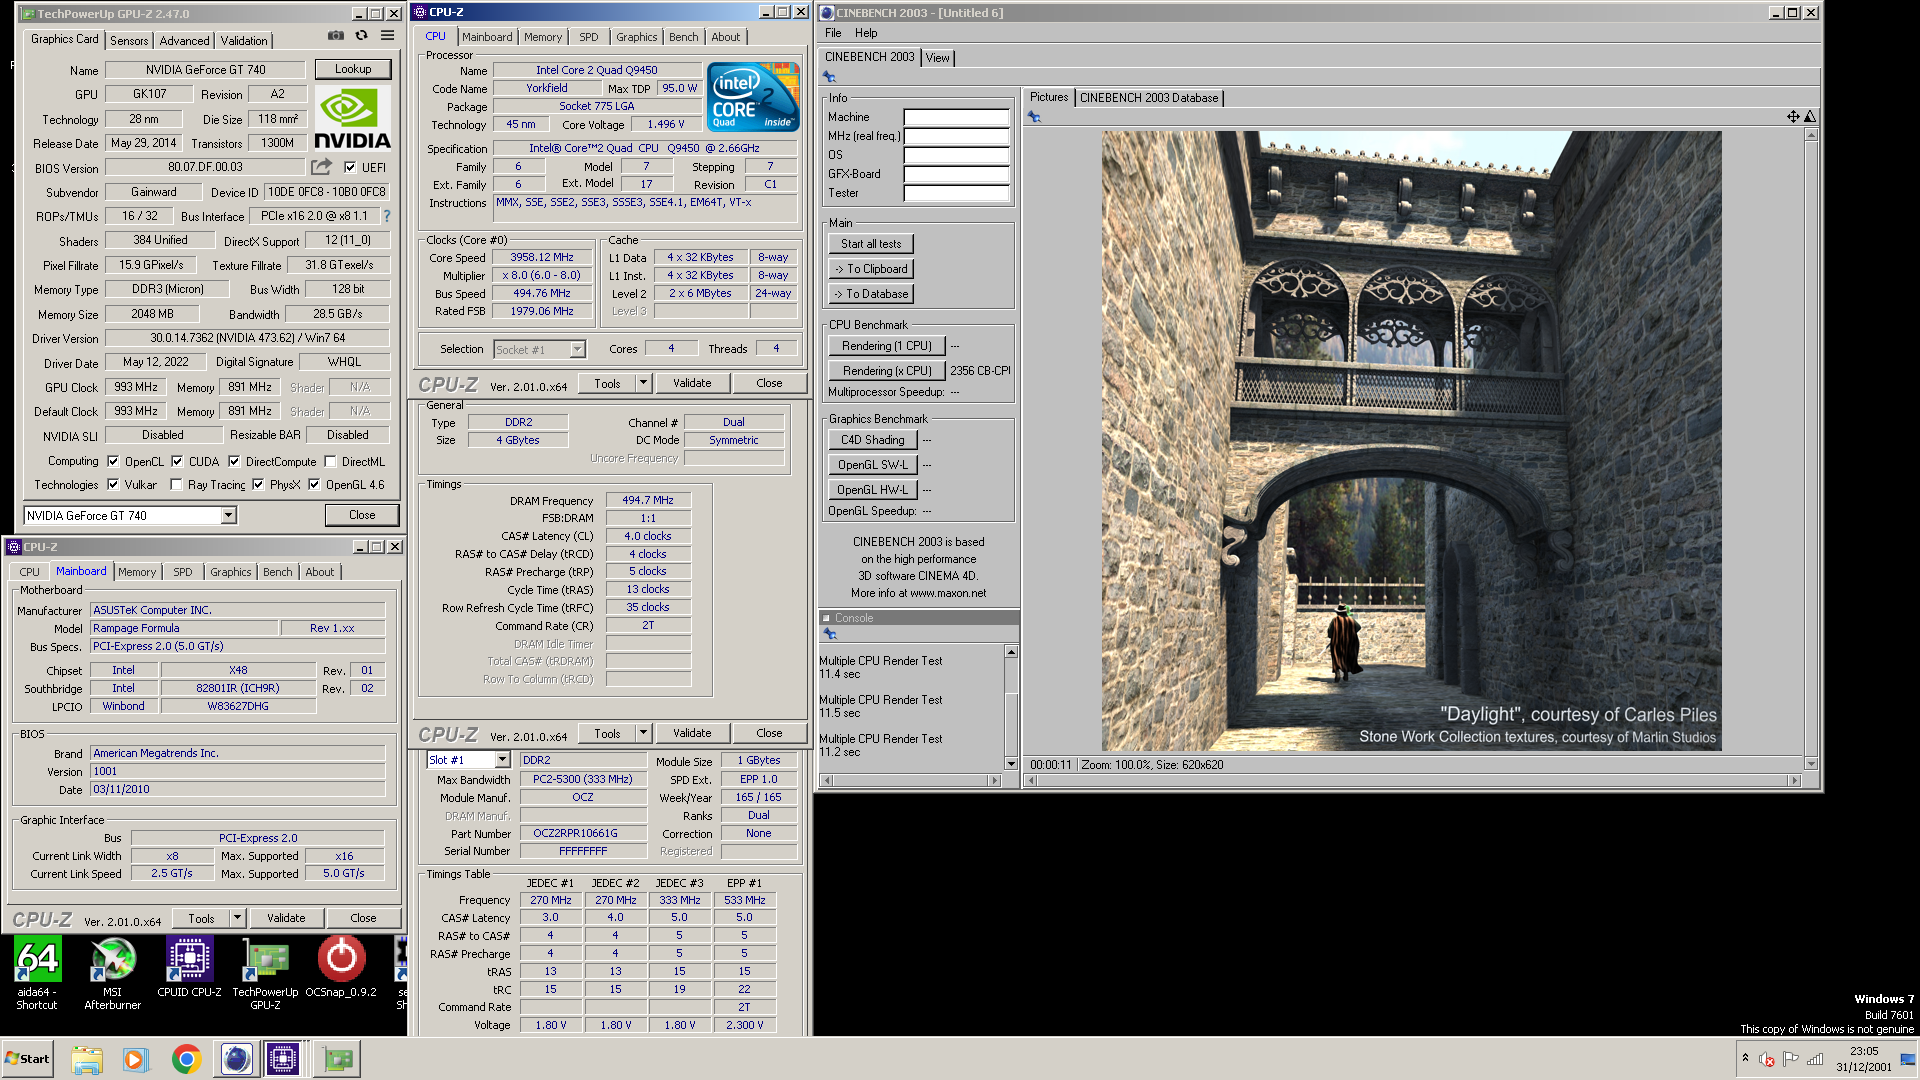Click bus interface question mark help icon
1920x1080 pixels.
(387, 216)
